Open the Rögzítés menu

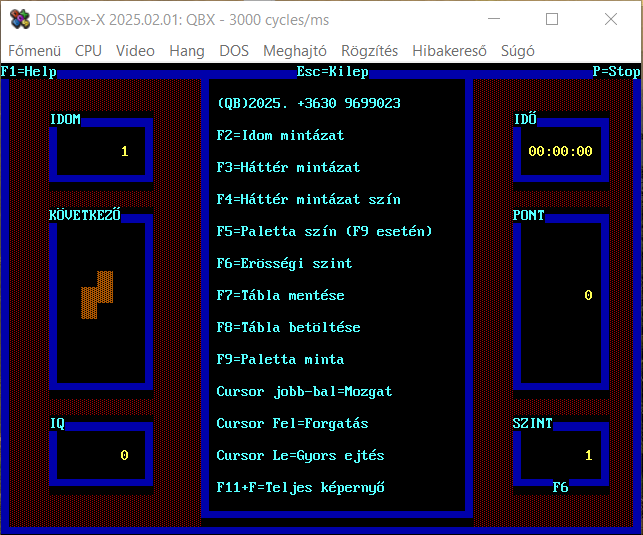point(369,51)
